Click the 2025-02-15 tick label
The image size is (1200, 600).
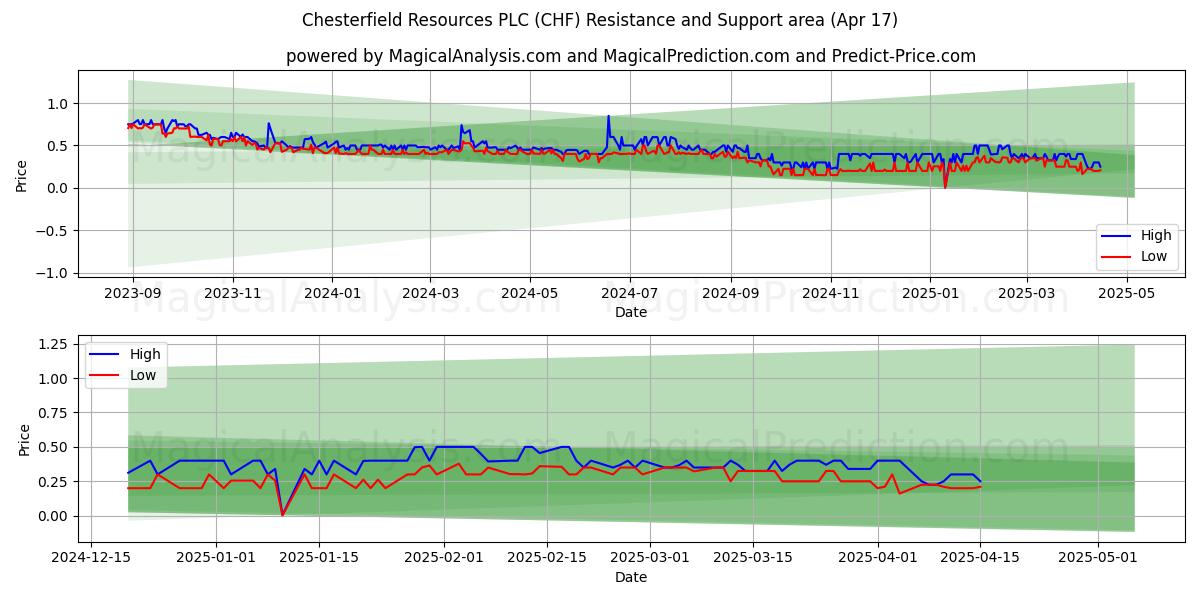tap(547, 558)
